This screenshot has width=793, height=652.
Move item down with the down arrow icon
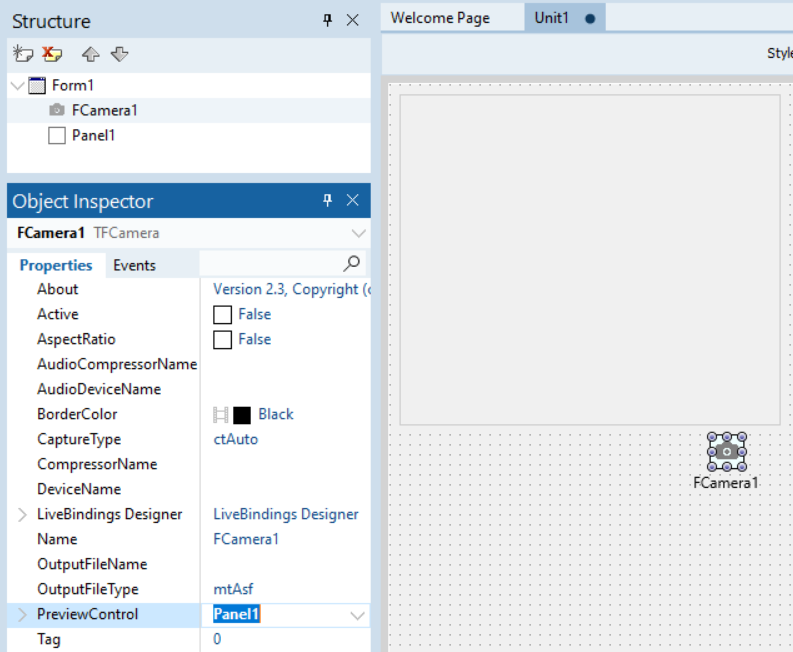point(119,54)
